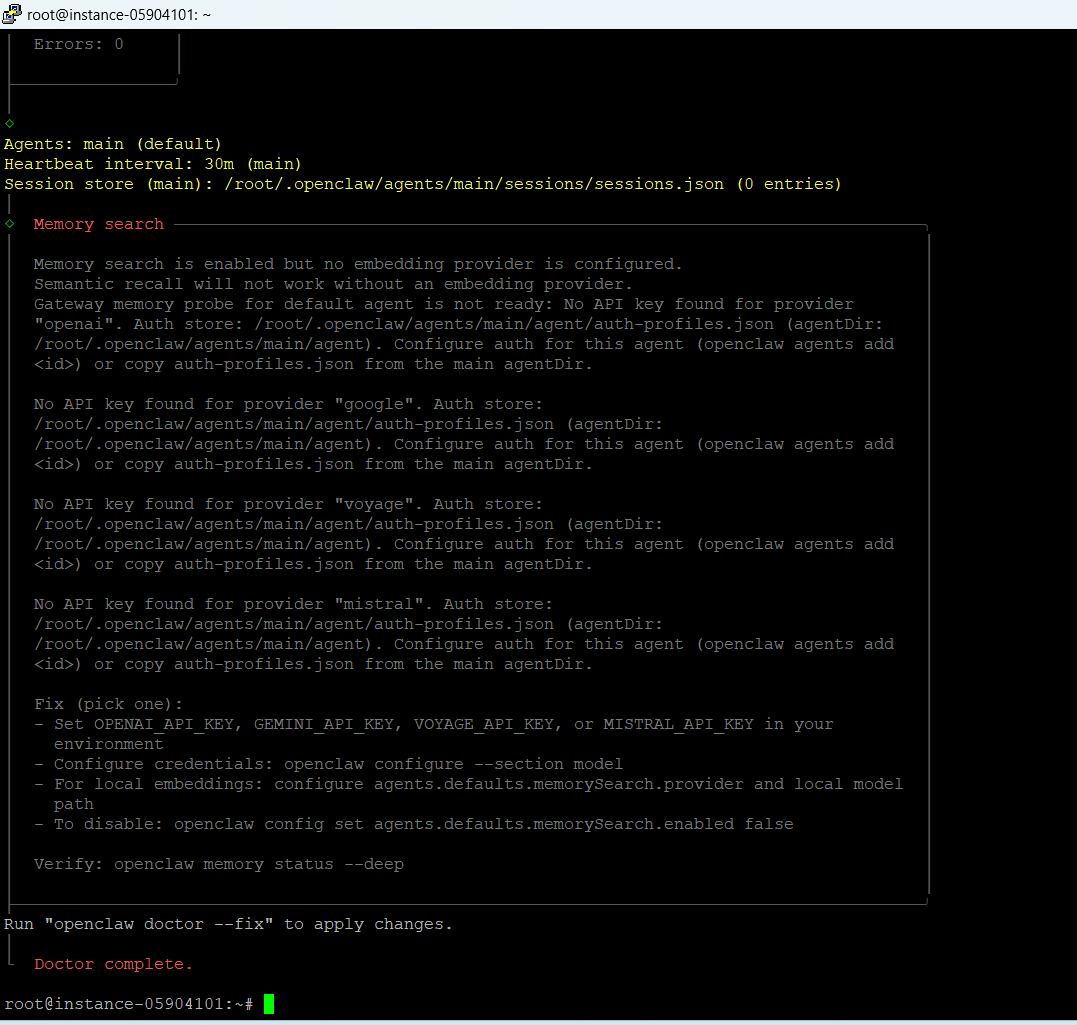Click the "Verify: openclaw memory status --deep" line

(x=218, y=864)
